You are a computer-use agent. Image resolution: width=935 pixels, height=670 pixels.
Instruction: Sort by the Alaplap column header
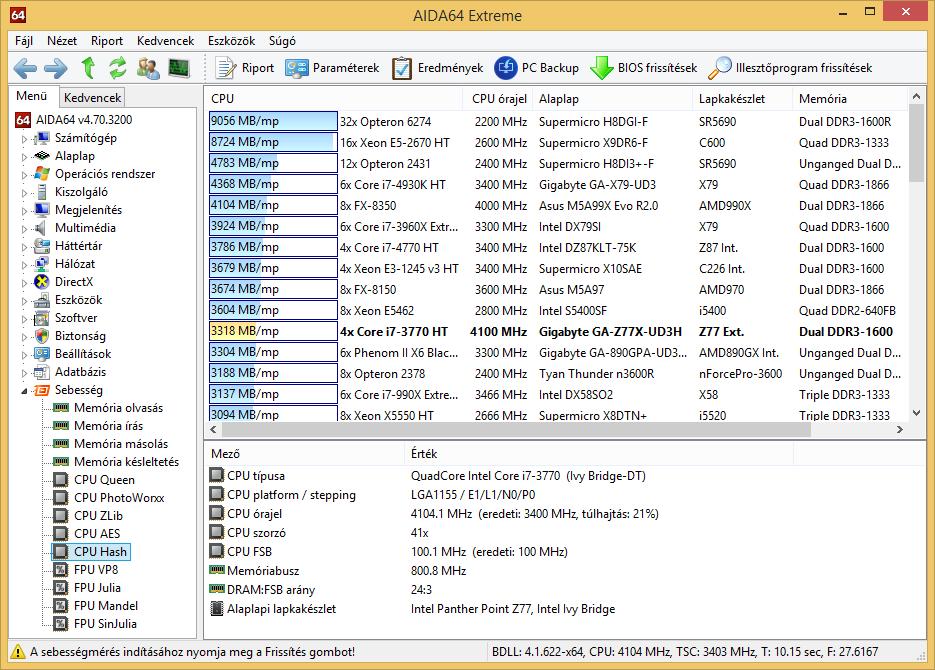click(x=612, y=98)
